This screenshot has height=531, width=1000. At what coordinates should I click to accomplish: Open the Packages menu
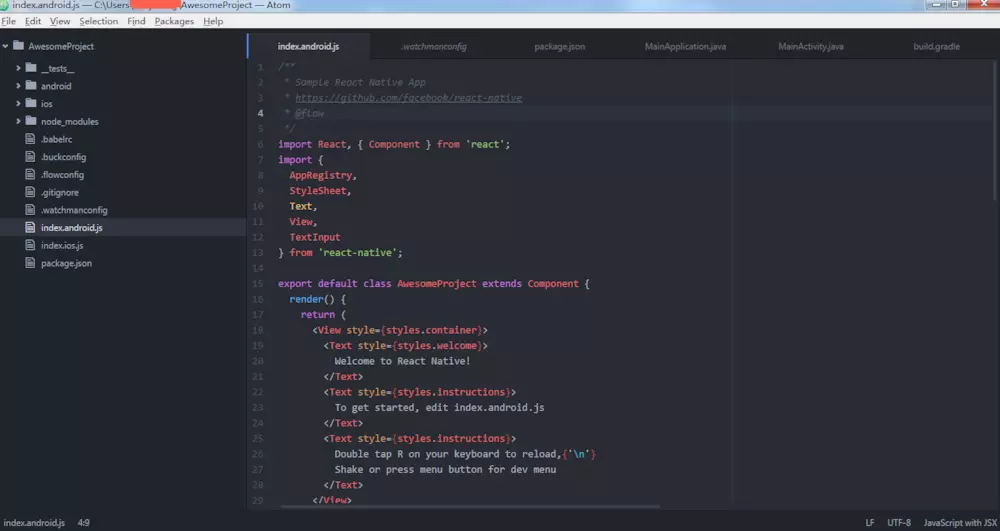tap(174, 21)
